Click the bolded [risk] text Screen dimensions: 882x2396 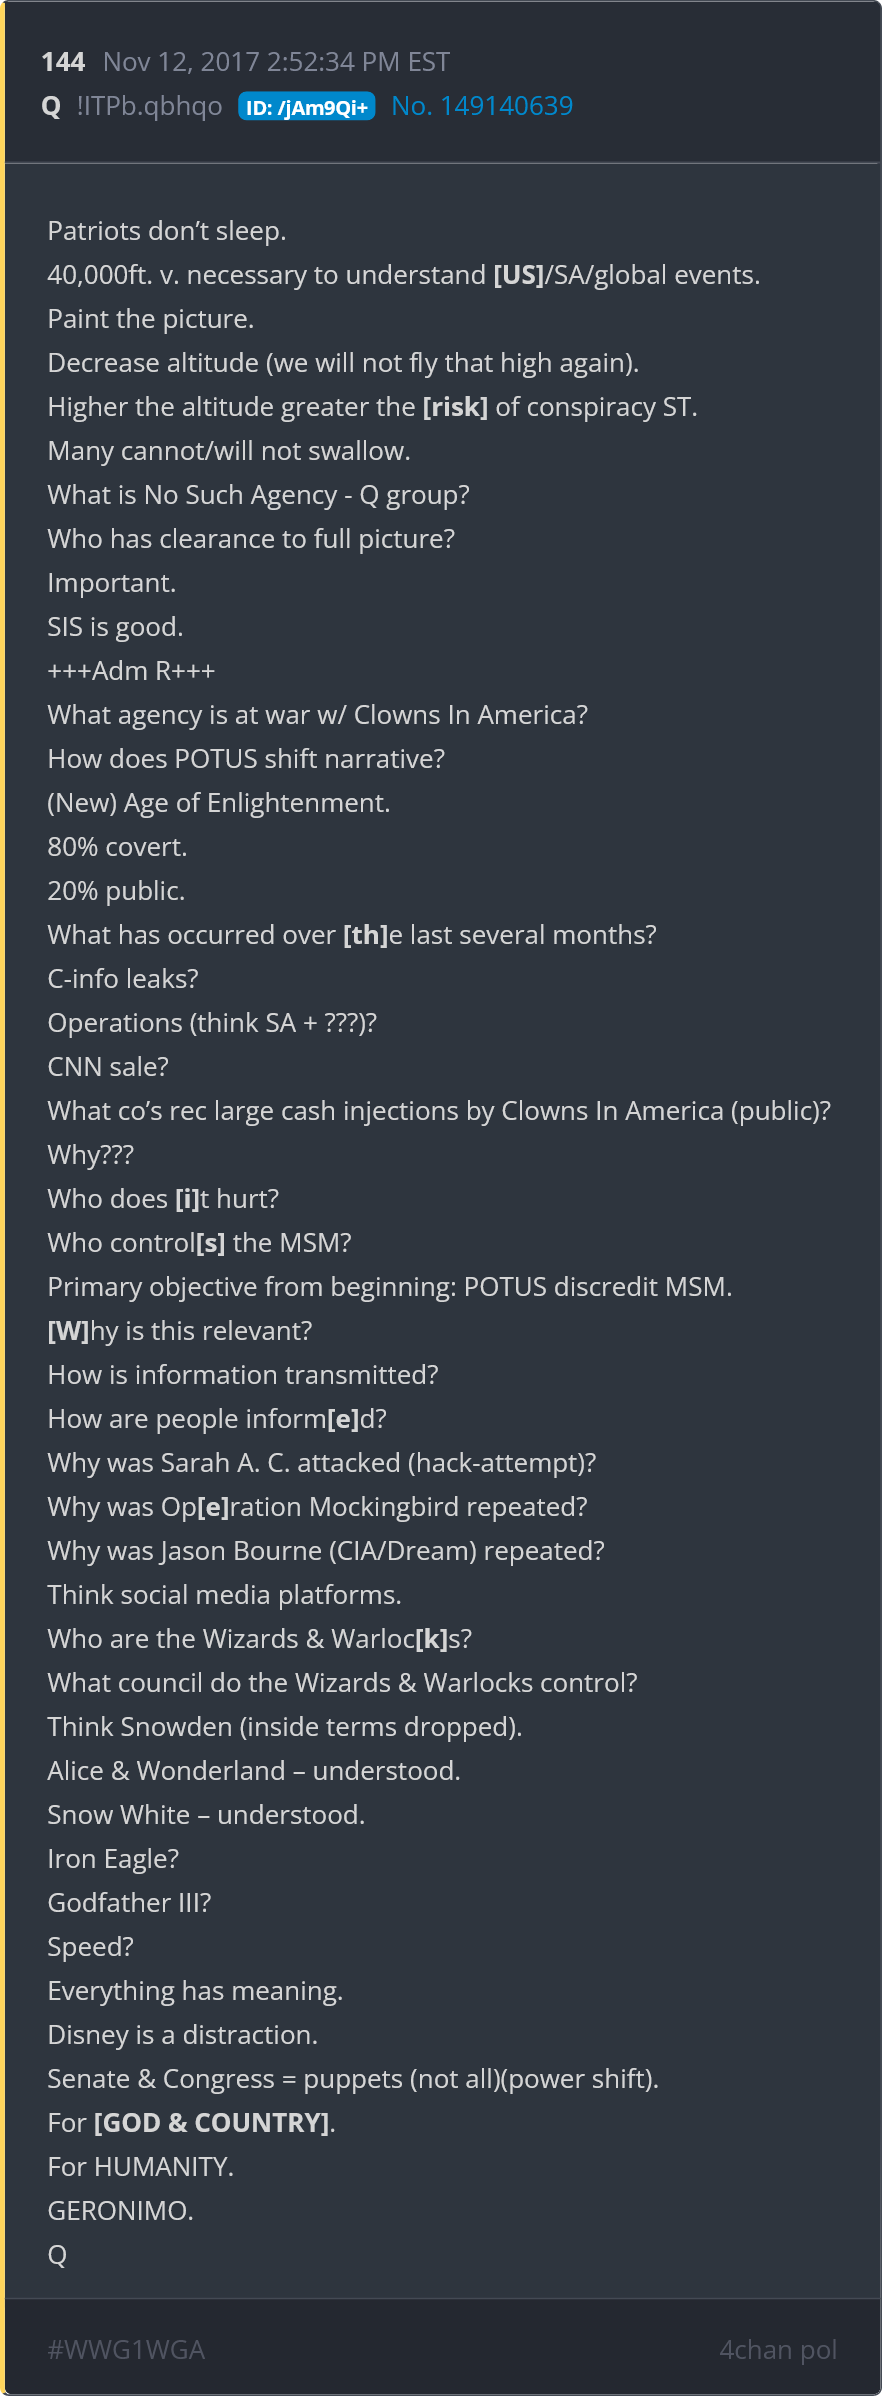click(x=456, y=407)
